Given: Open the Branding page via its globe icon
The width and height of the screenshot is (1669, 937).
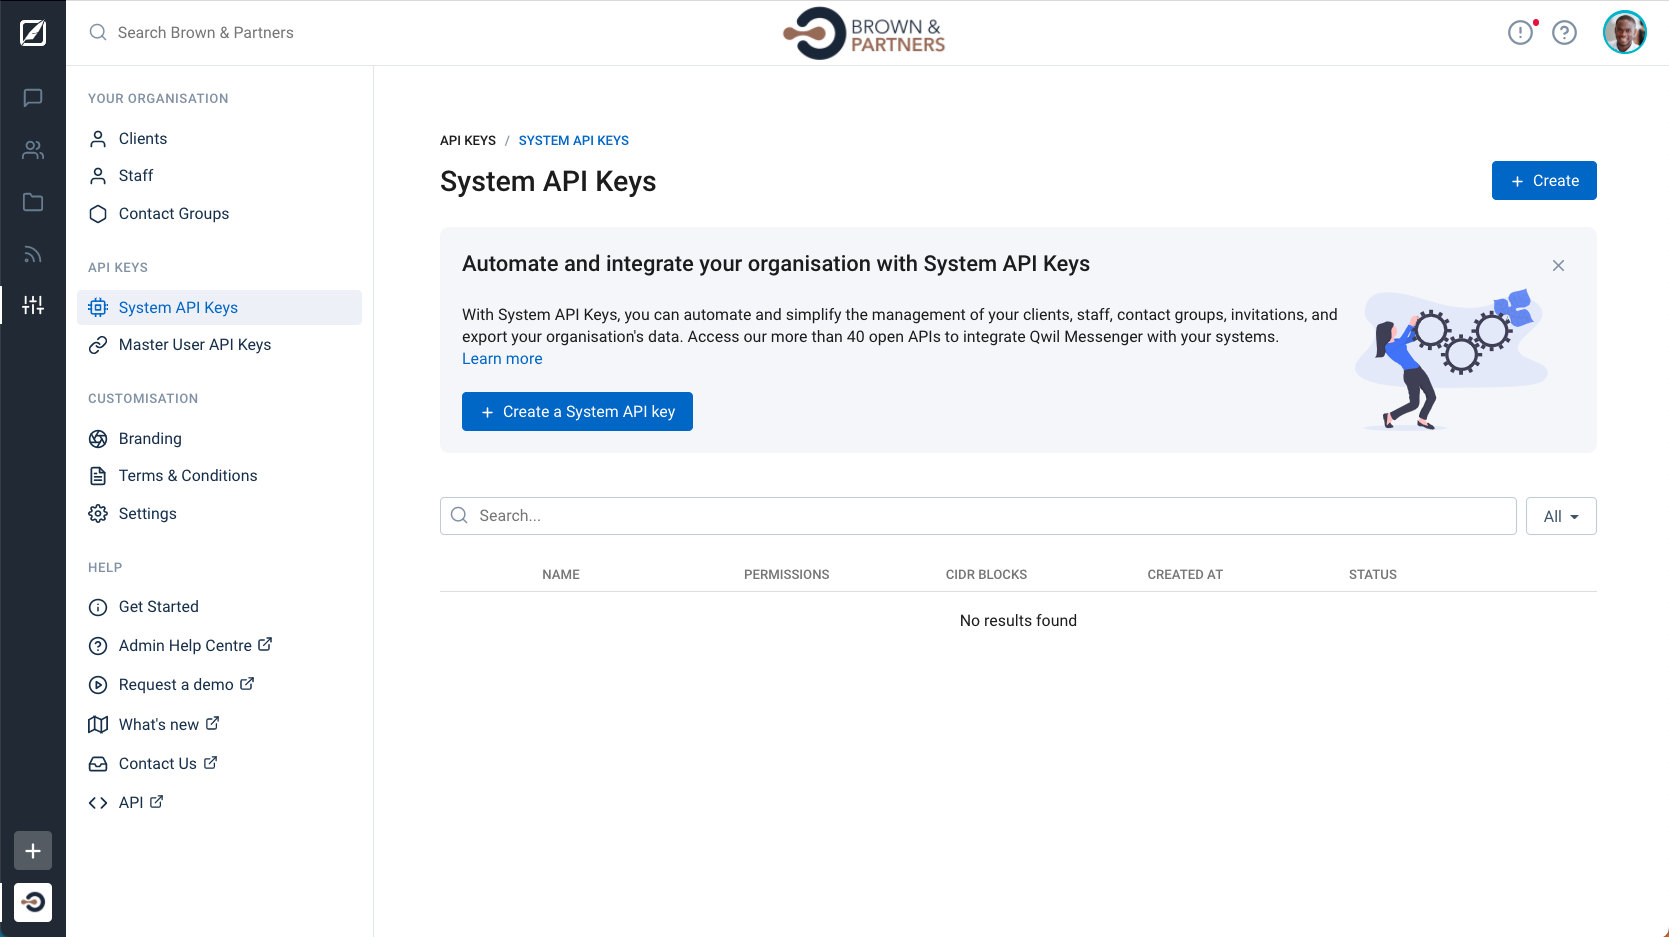Looking at the screenshot, I should point(98,438).
